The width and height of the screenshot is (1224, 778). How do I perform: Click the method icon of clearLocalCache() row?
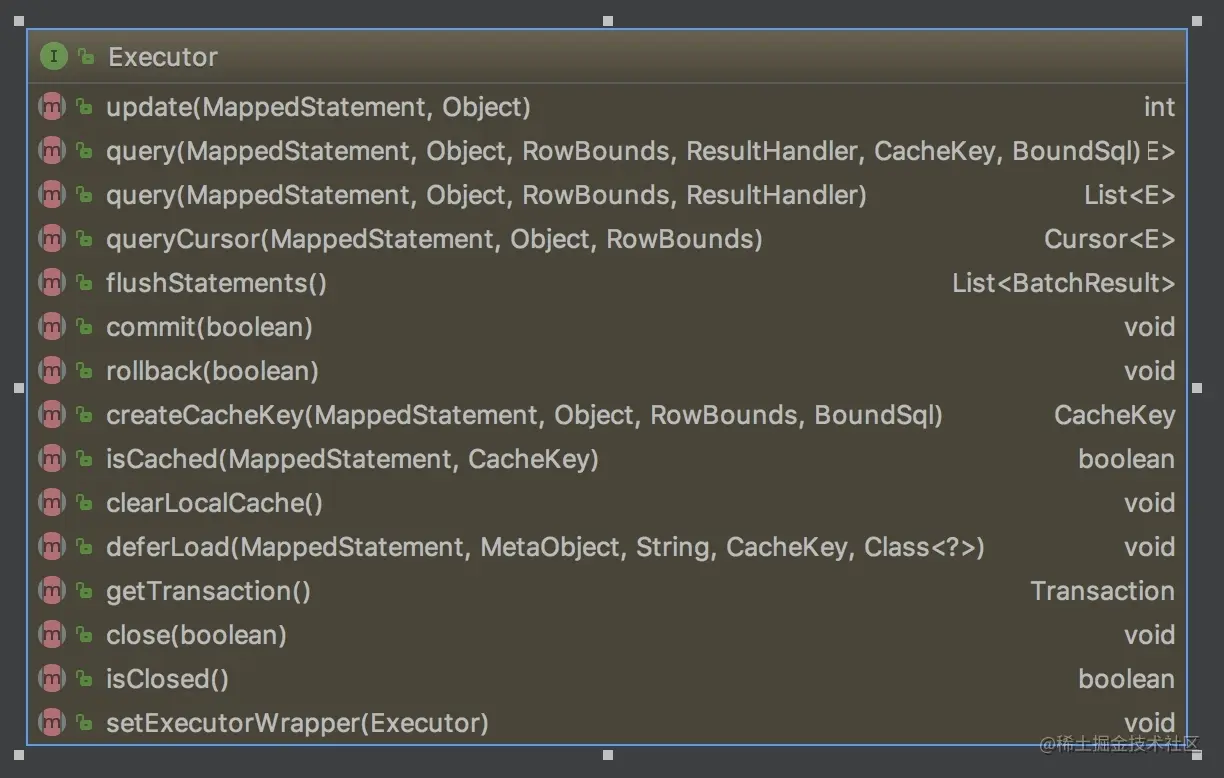51,503
